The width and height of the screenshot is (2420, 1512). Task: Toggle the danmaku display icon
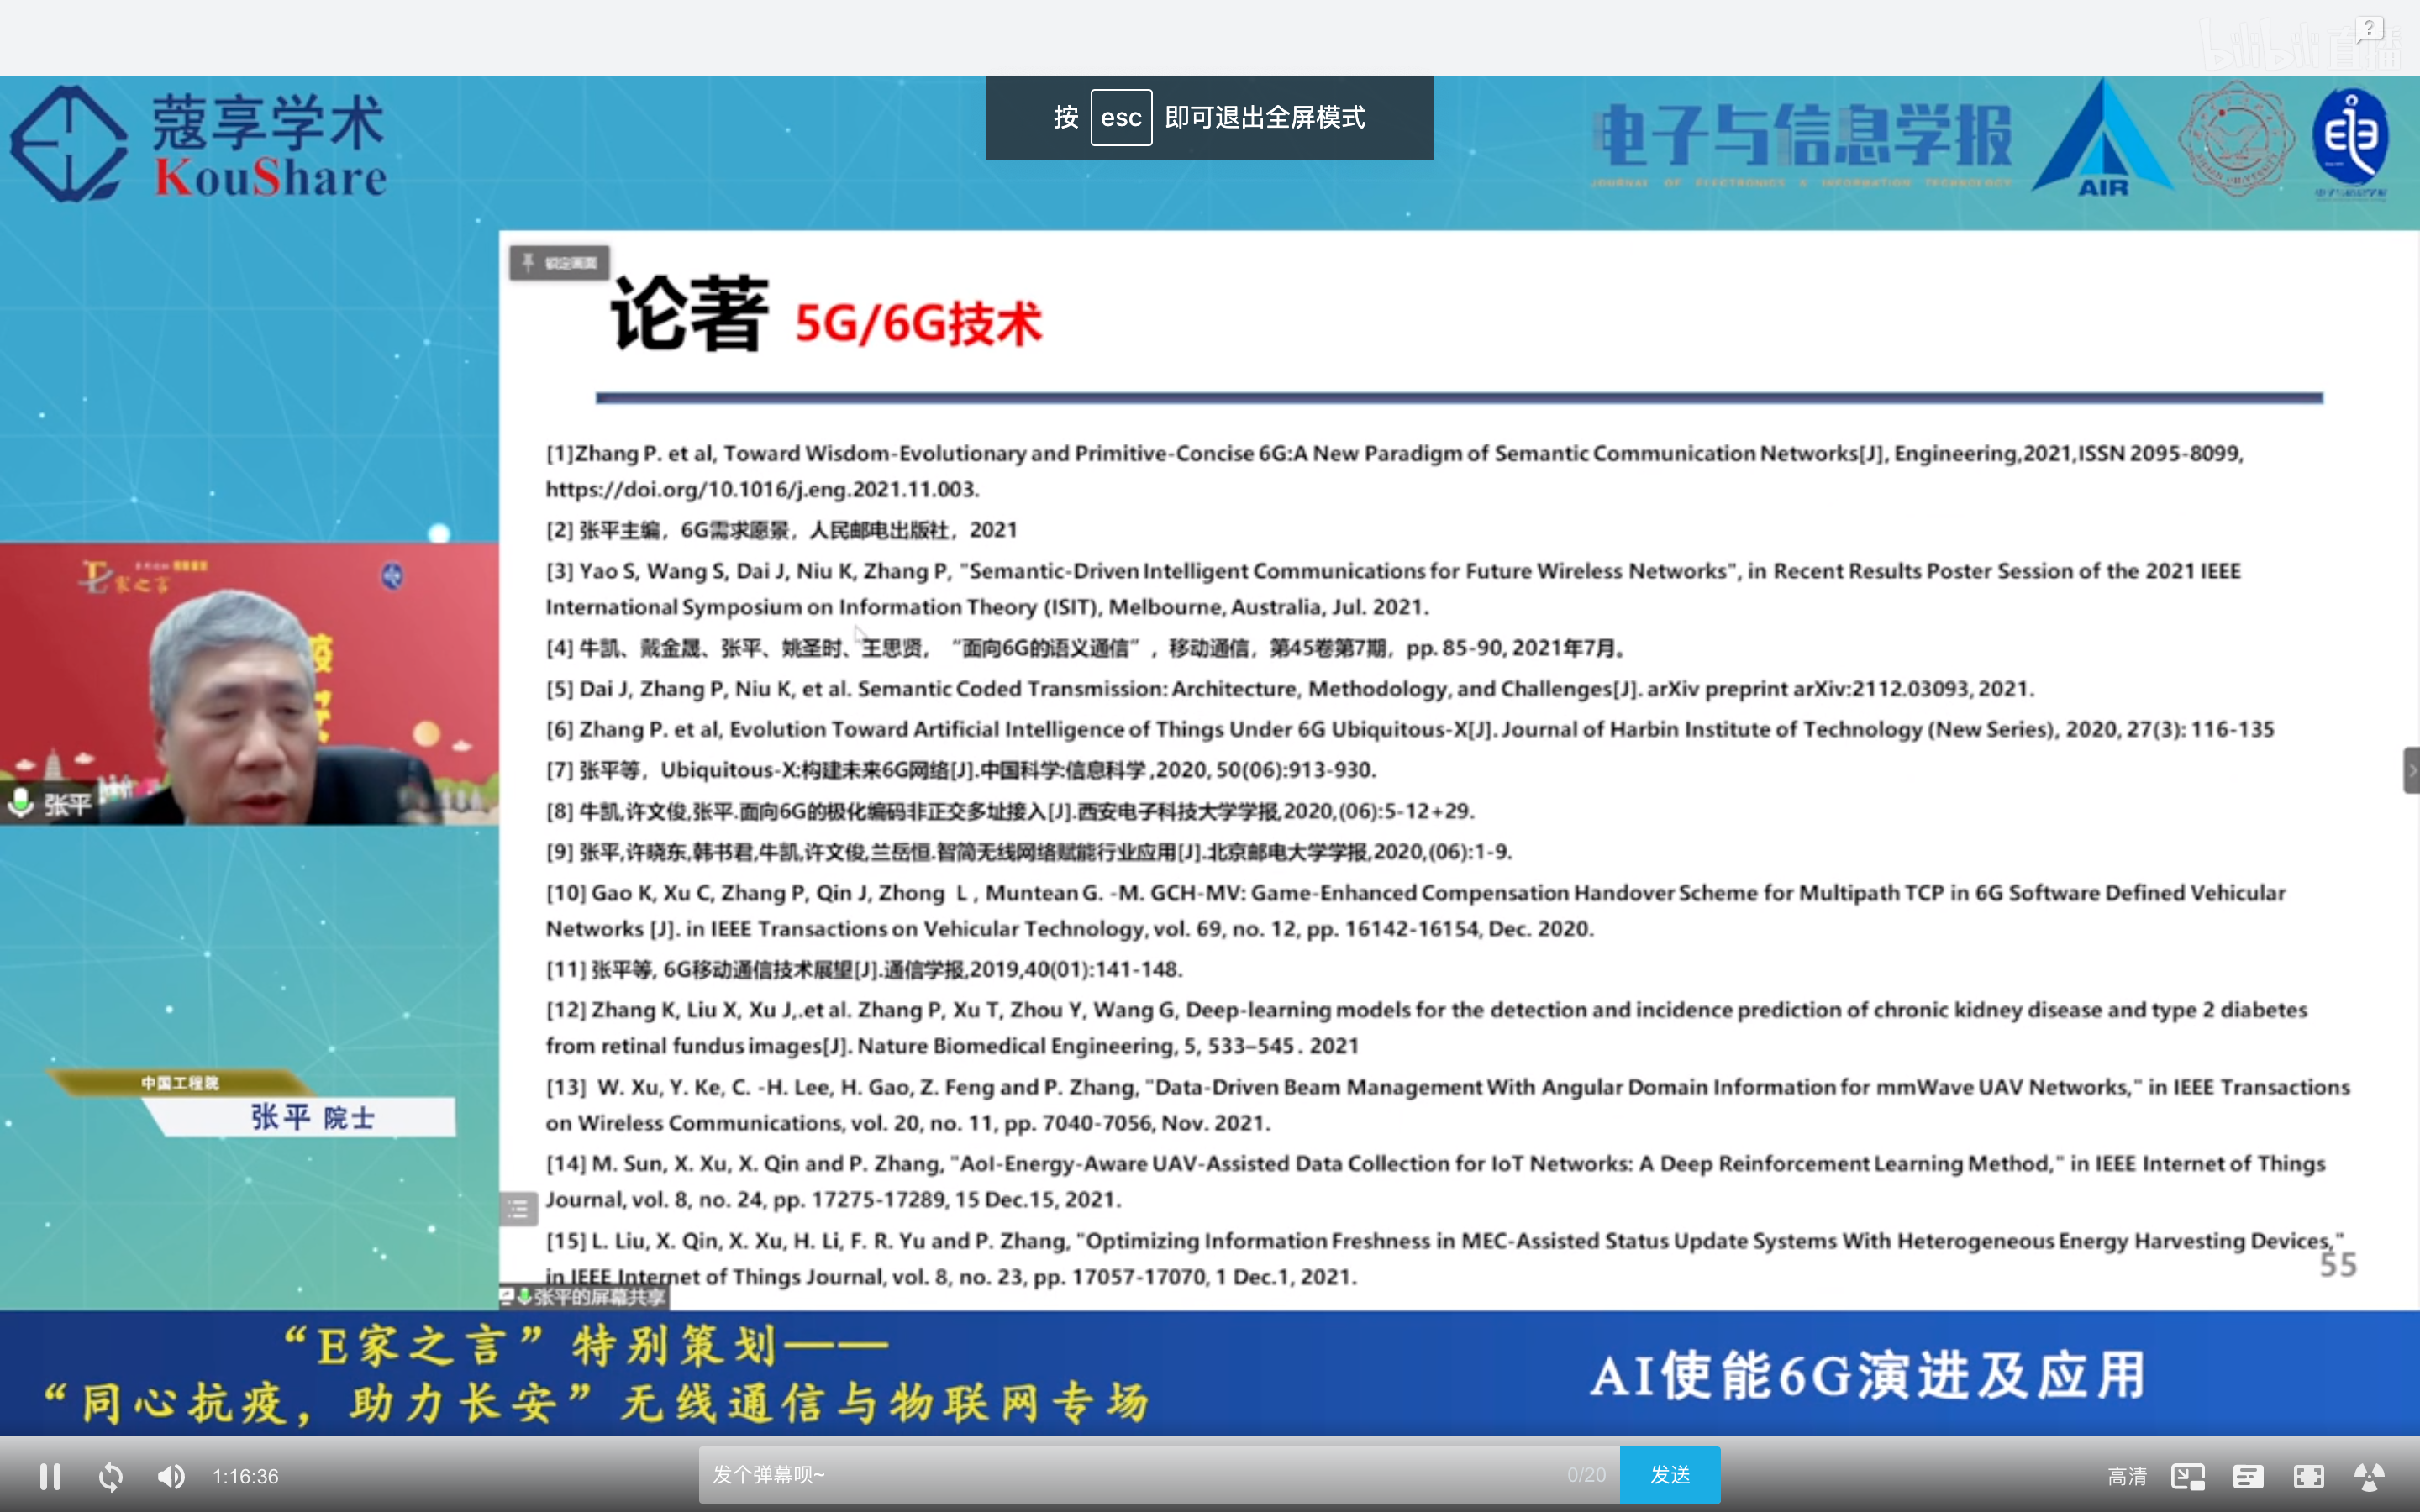click(2247, 1476)
